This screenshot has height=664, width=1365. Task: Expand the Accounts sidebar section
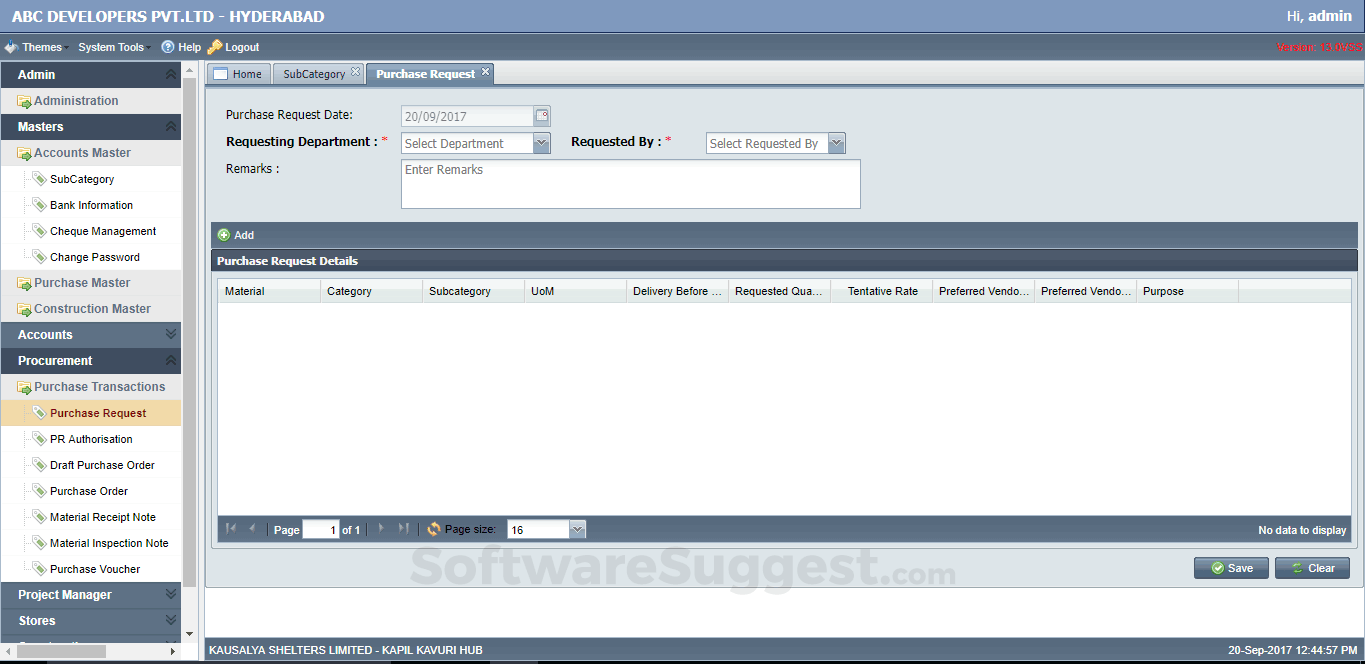click(x=171, y=335)
